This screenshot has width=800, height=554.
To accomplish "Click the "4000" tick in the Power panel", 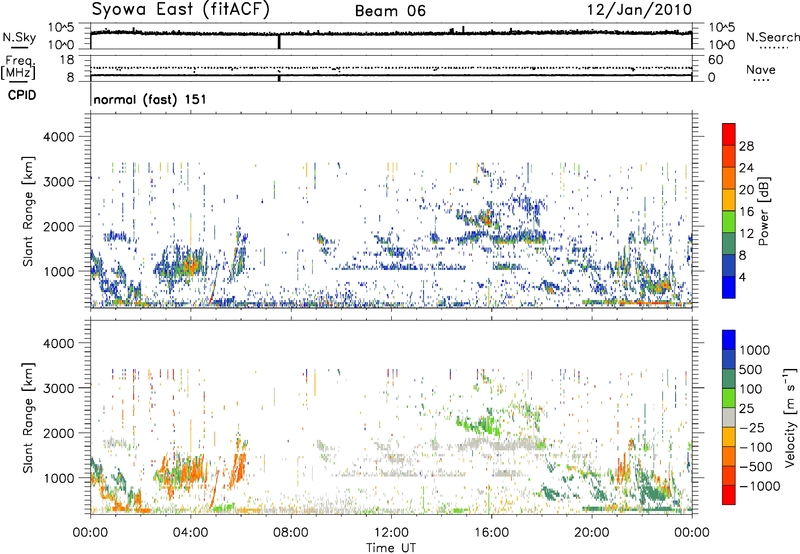I will pyautogui.click(x=59, y=137).
